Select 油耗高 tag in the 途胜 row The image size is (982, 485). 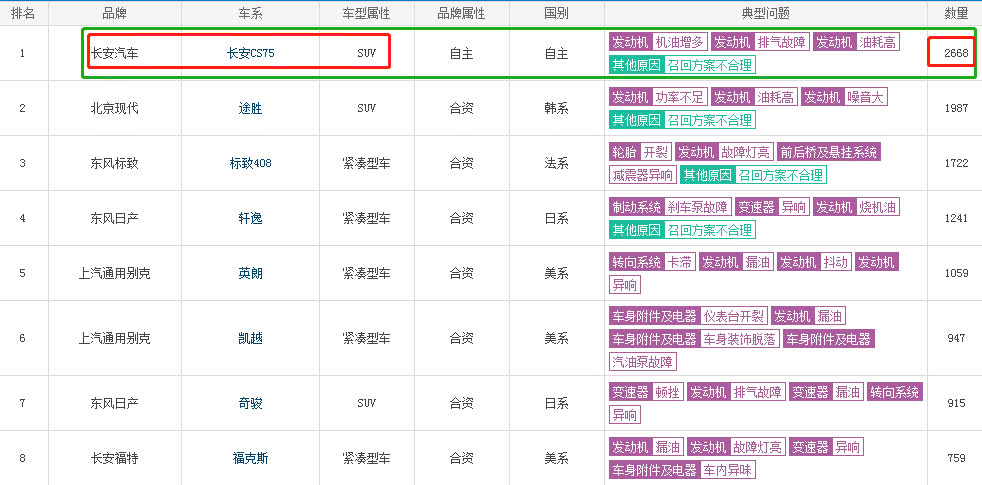[x=775, y=97]
